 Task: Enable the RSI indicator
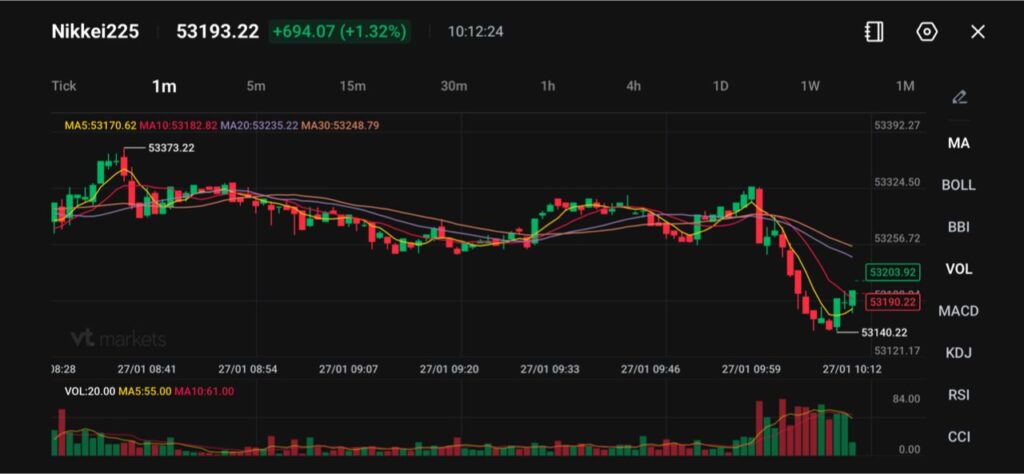point(958,395)
